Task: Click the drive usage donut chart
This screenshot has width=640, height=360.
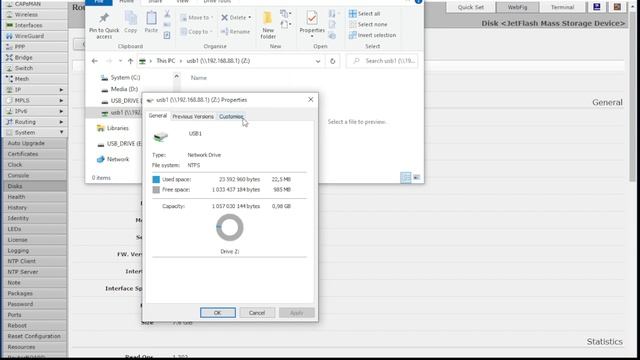Action: tap(229, 227)
